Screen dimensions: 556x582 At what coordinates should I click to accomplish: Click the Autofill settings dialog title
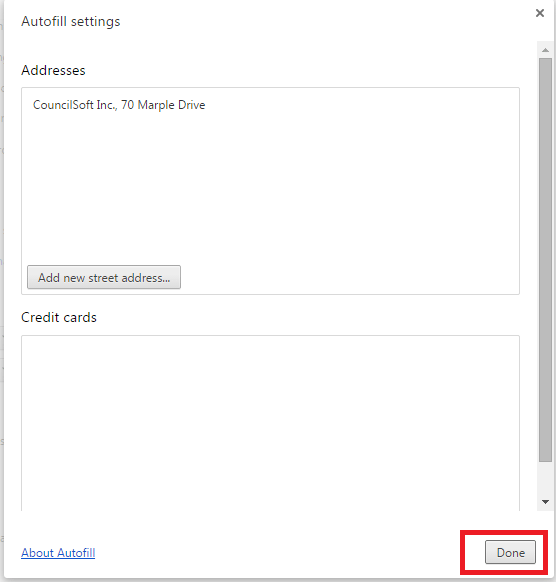tap(71, 22)
